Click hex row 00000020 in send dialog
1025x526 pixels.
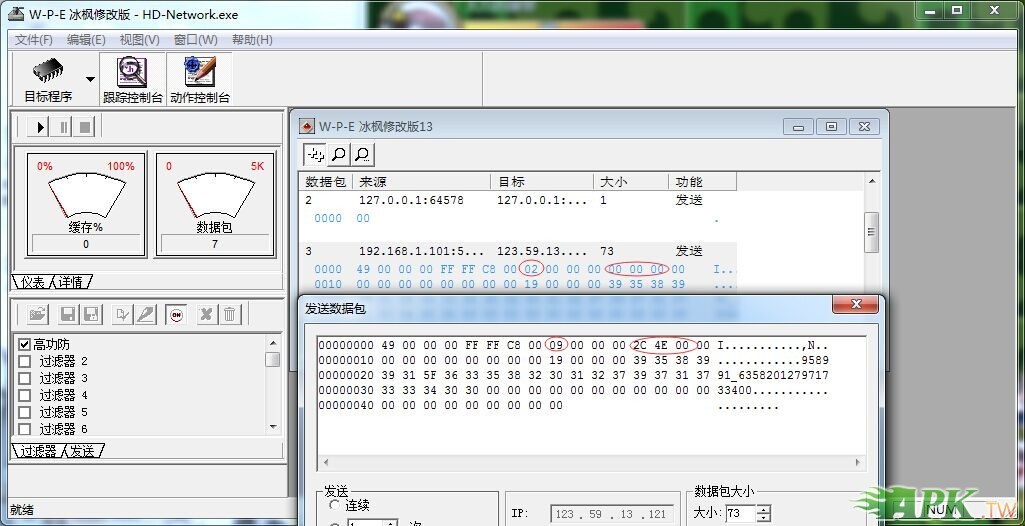tap(573, 375)
